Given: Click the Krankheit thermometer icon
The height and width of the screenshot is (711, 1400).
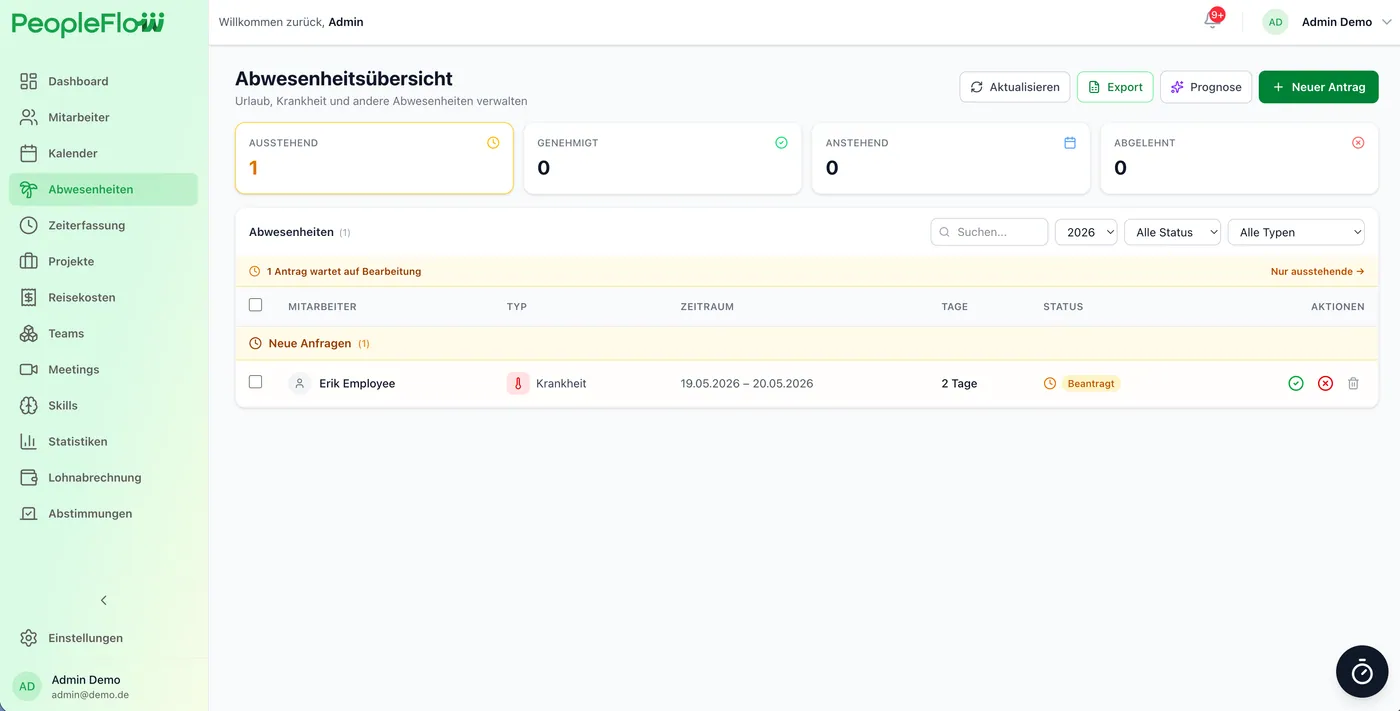Looking at the screenshot, I should click(518, 383).
